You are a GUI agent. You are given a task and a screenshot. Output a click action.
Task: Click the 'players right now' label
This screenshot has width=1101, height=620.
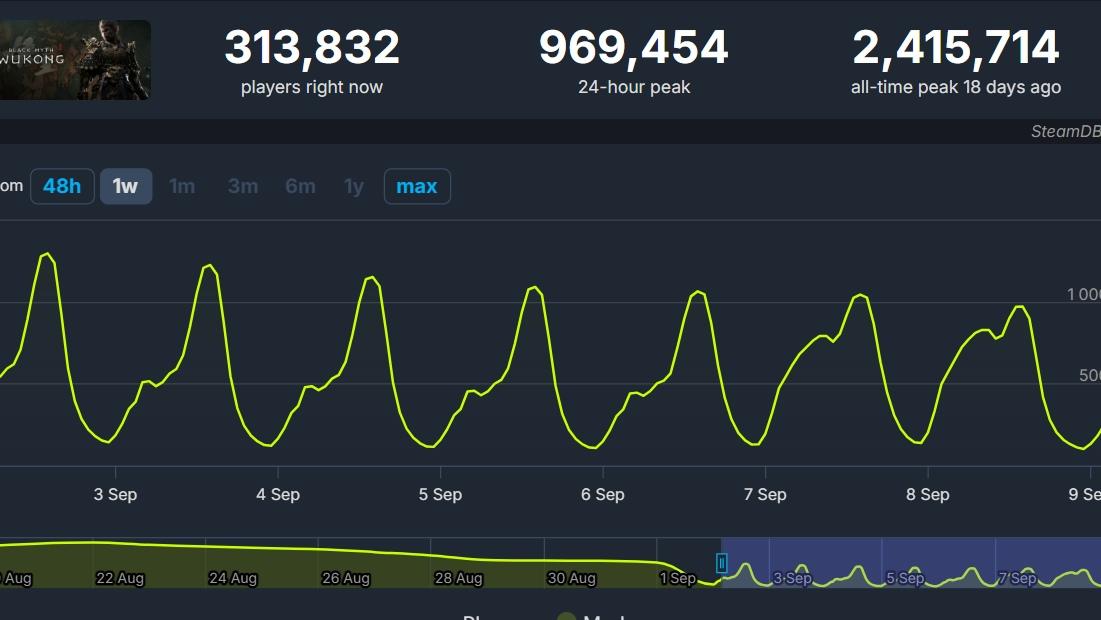pyautogui.click(x=312, y=87)
